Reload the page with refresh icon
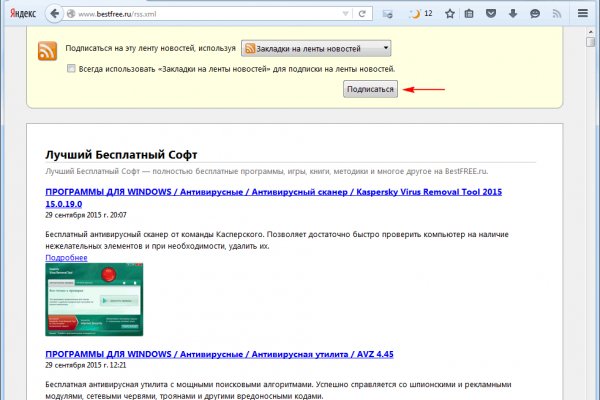 (362, 14)
